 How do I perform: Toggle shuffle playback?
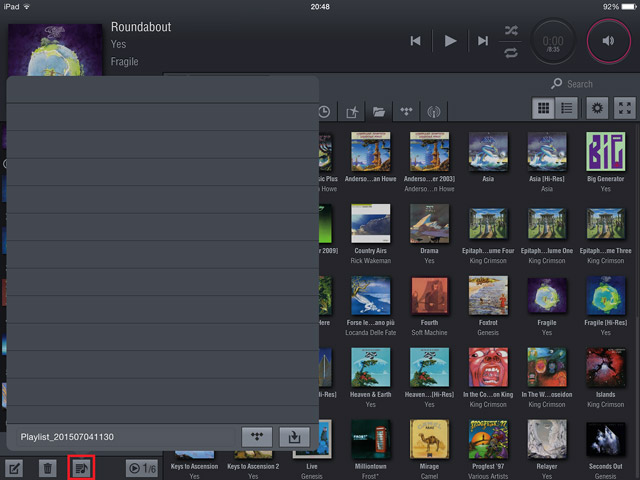tap(512, 30)
